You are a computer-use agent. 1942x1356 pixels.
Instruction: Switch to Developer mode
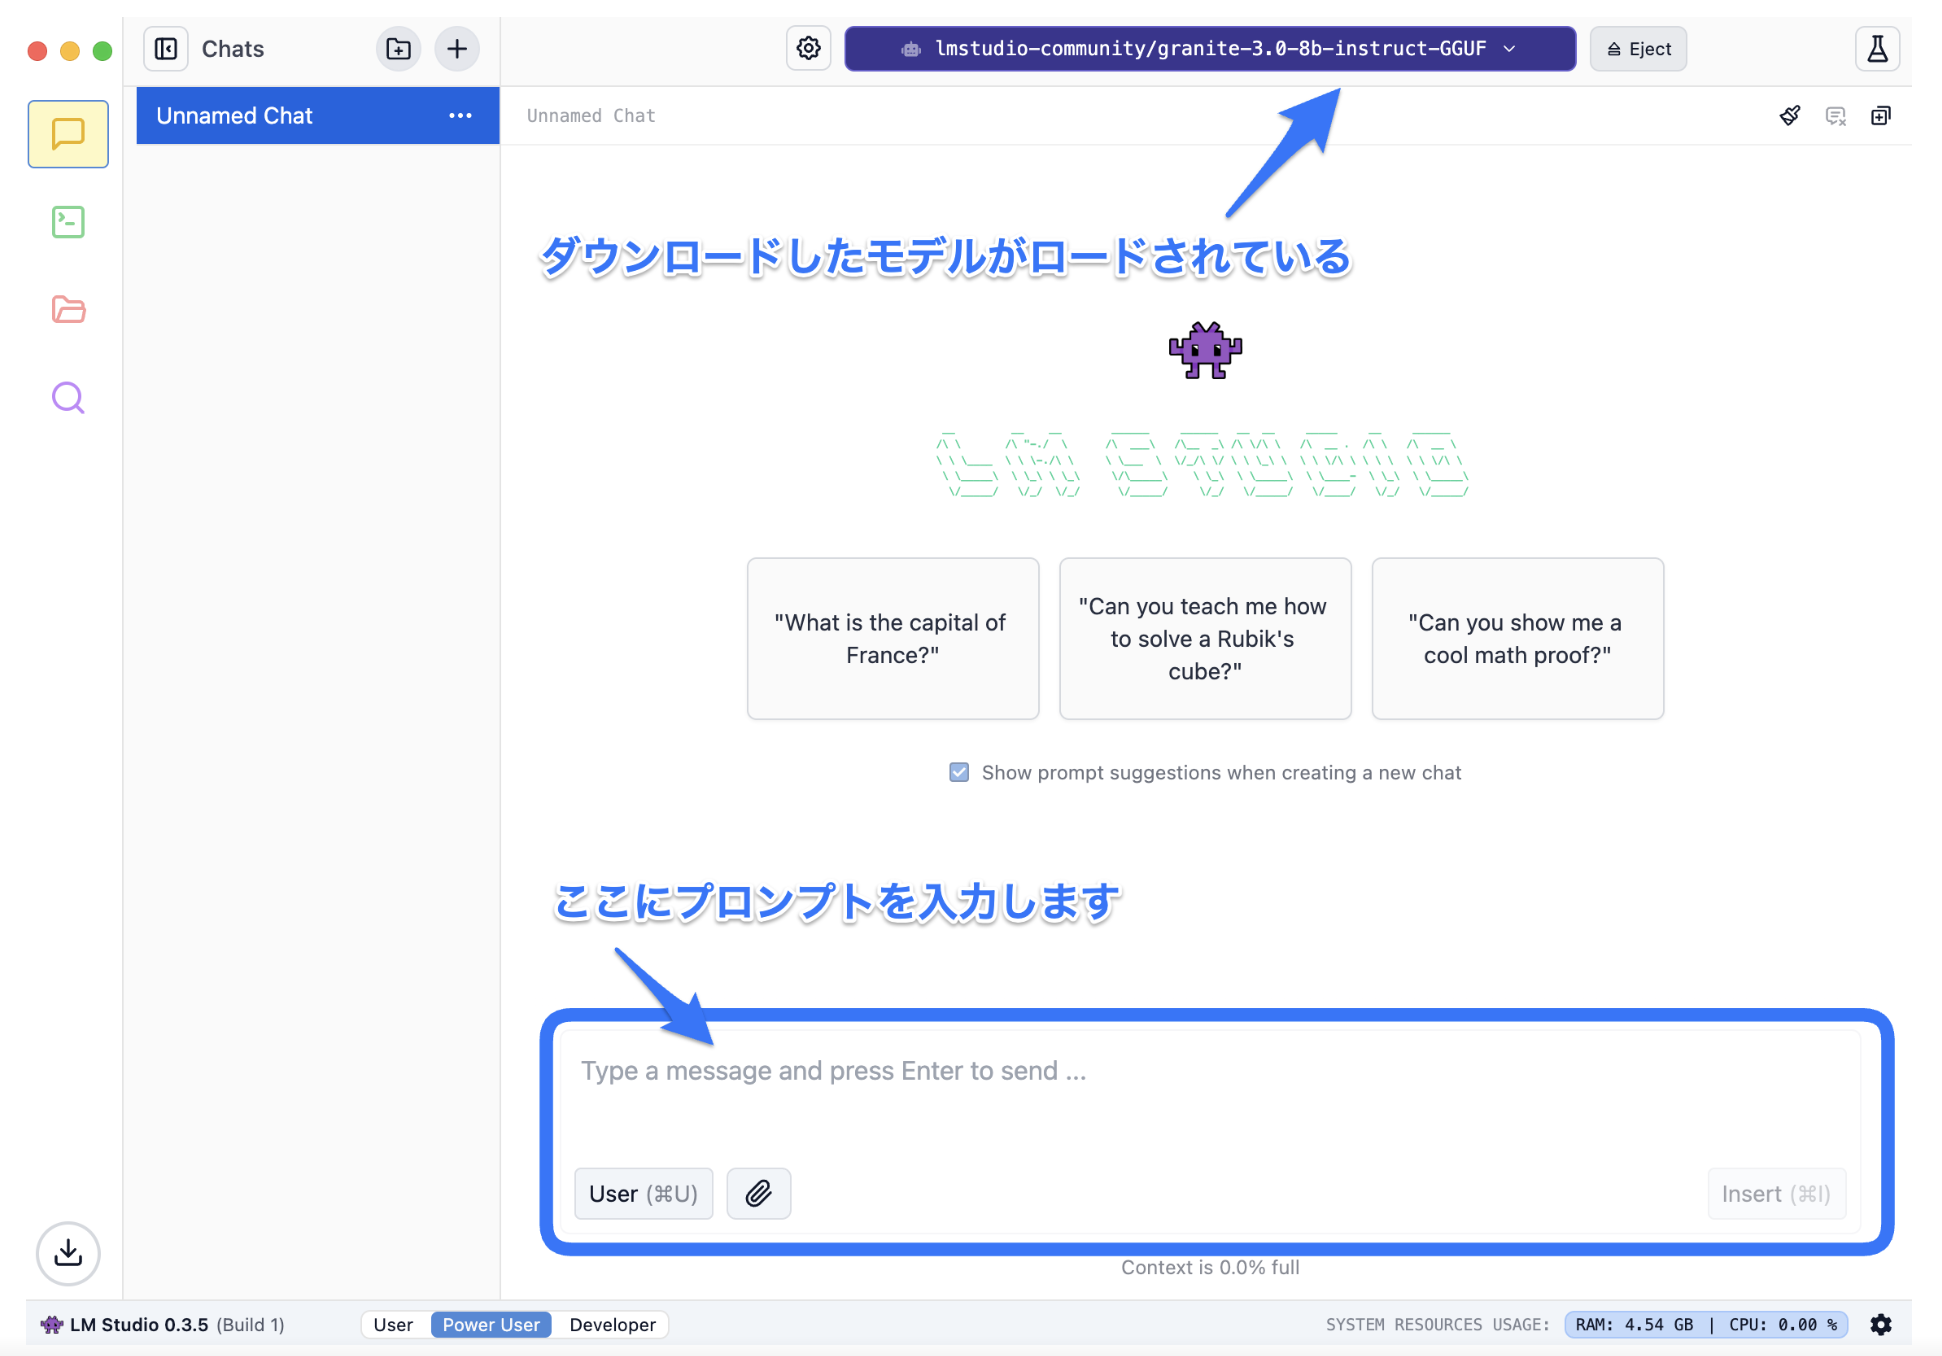[x=612, y=1324]
